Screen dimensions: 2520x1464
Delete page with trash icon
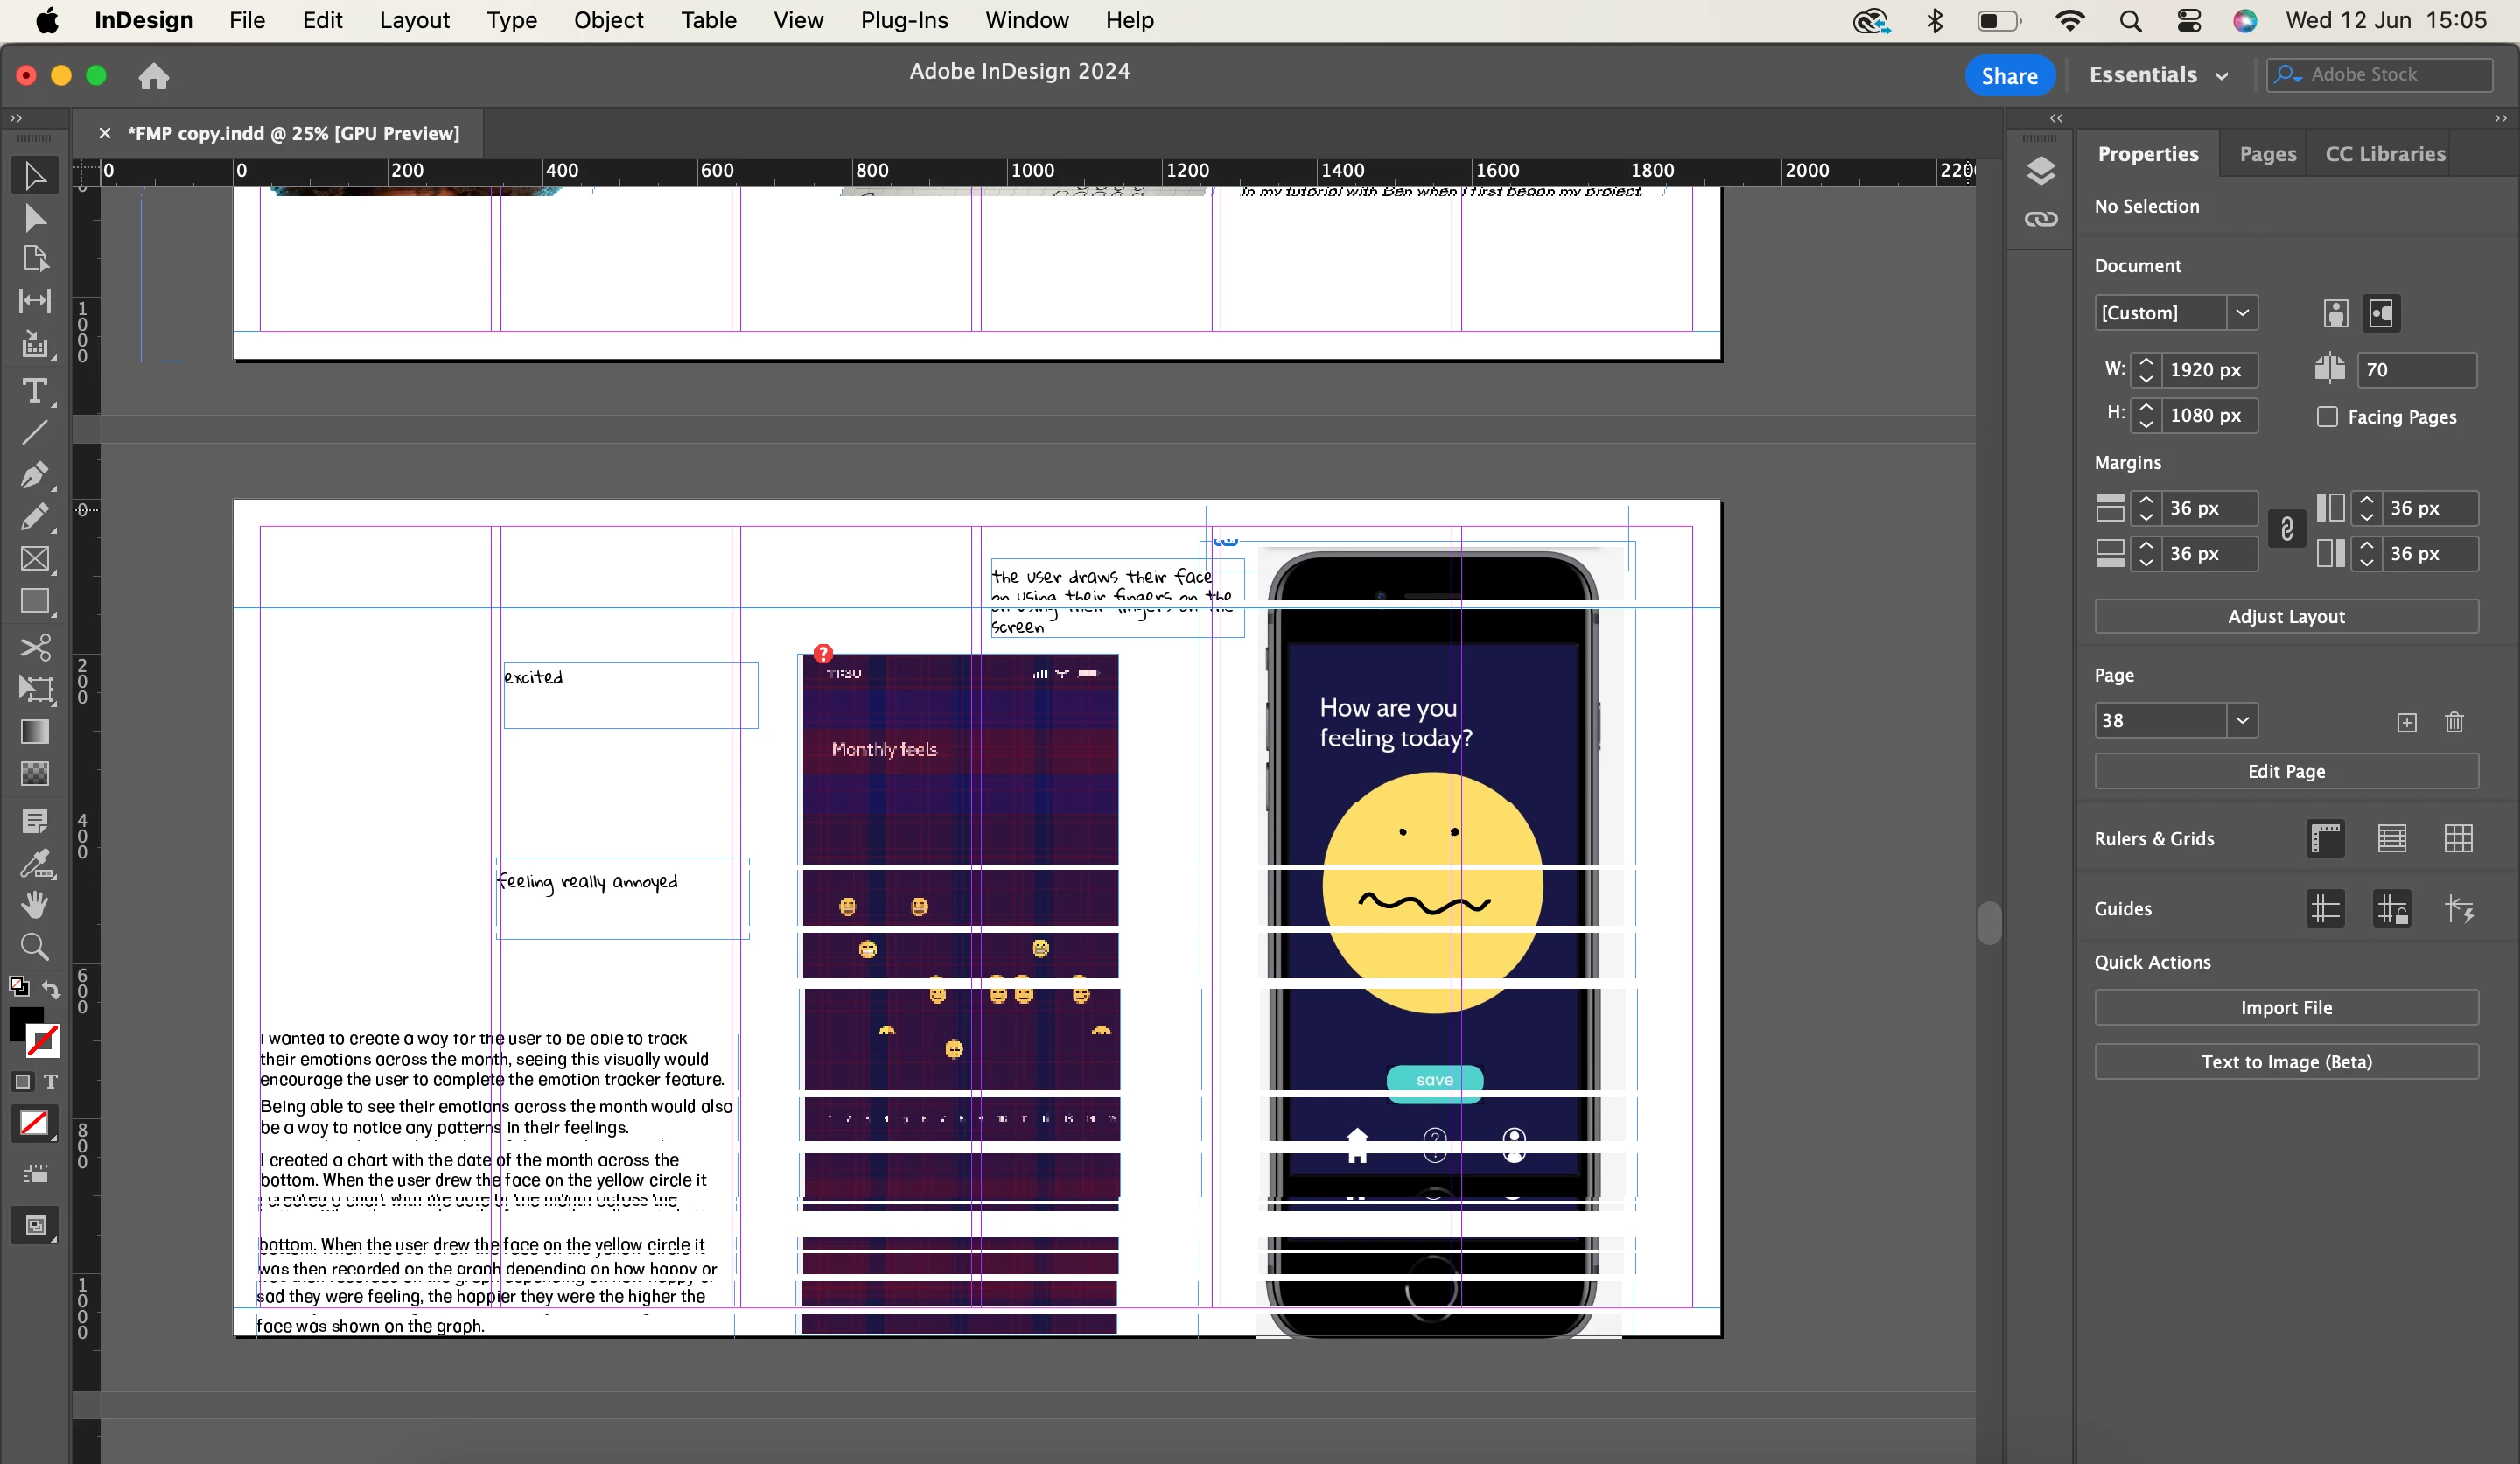(x=2453, y=722)
